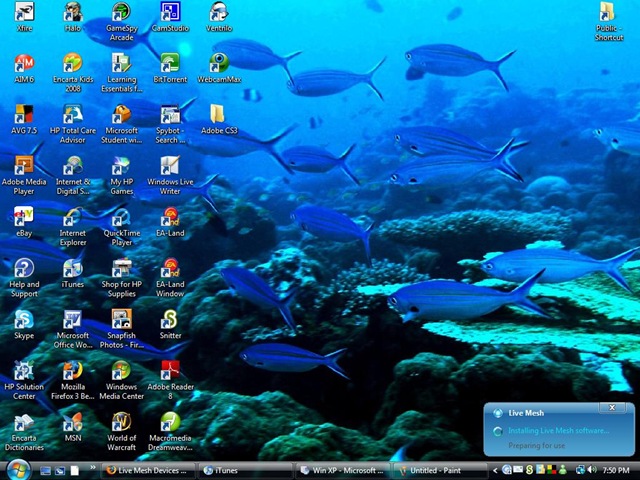This screenshot has width=640, height=480.
Task: Switch to iTunes taskbar button
Action: pos(244,471)
